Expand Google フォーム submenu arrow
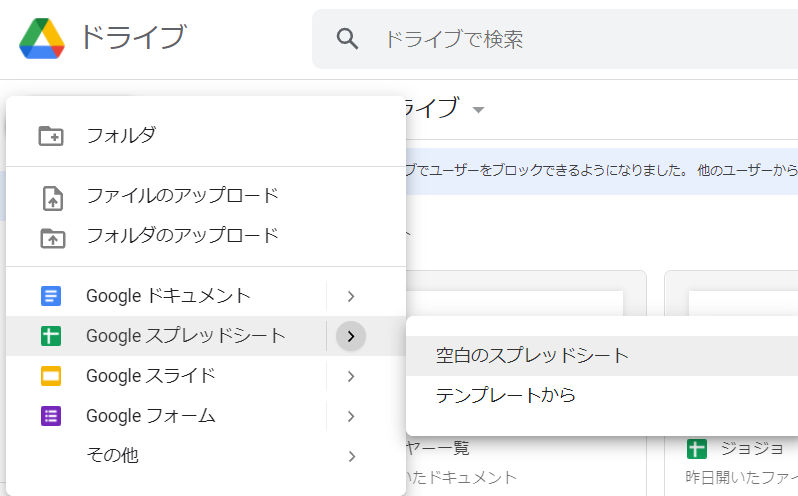Image resolution: width=798 pixels, height=496 pixels. pos(351,417)
